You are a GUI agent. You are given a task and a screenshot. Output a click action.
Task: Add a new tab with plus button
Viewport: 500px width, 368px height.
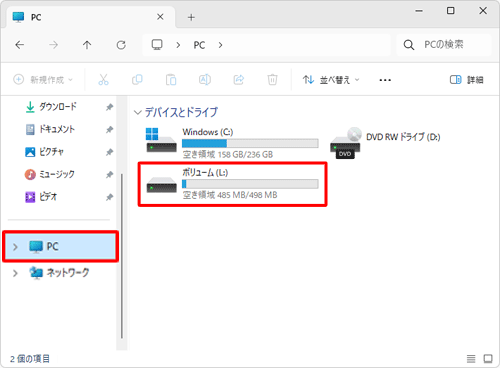pos(191,17)
